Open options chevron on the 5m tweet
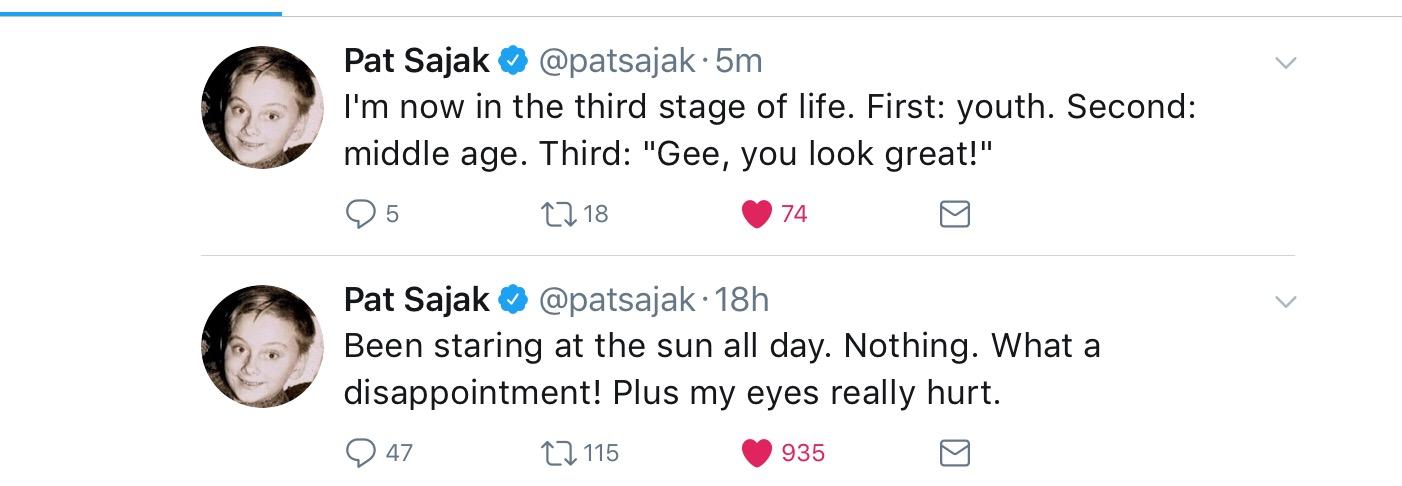Image resolution: width=1402 pixels, height=486 pixels. click(x=1286, y=63)
